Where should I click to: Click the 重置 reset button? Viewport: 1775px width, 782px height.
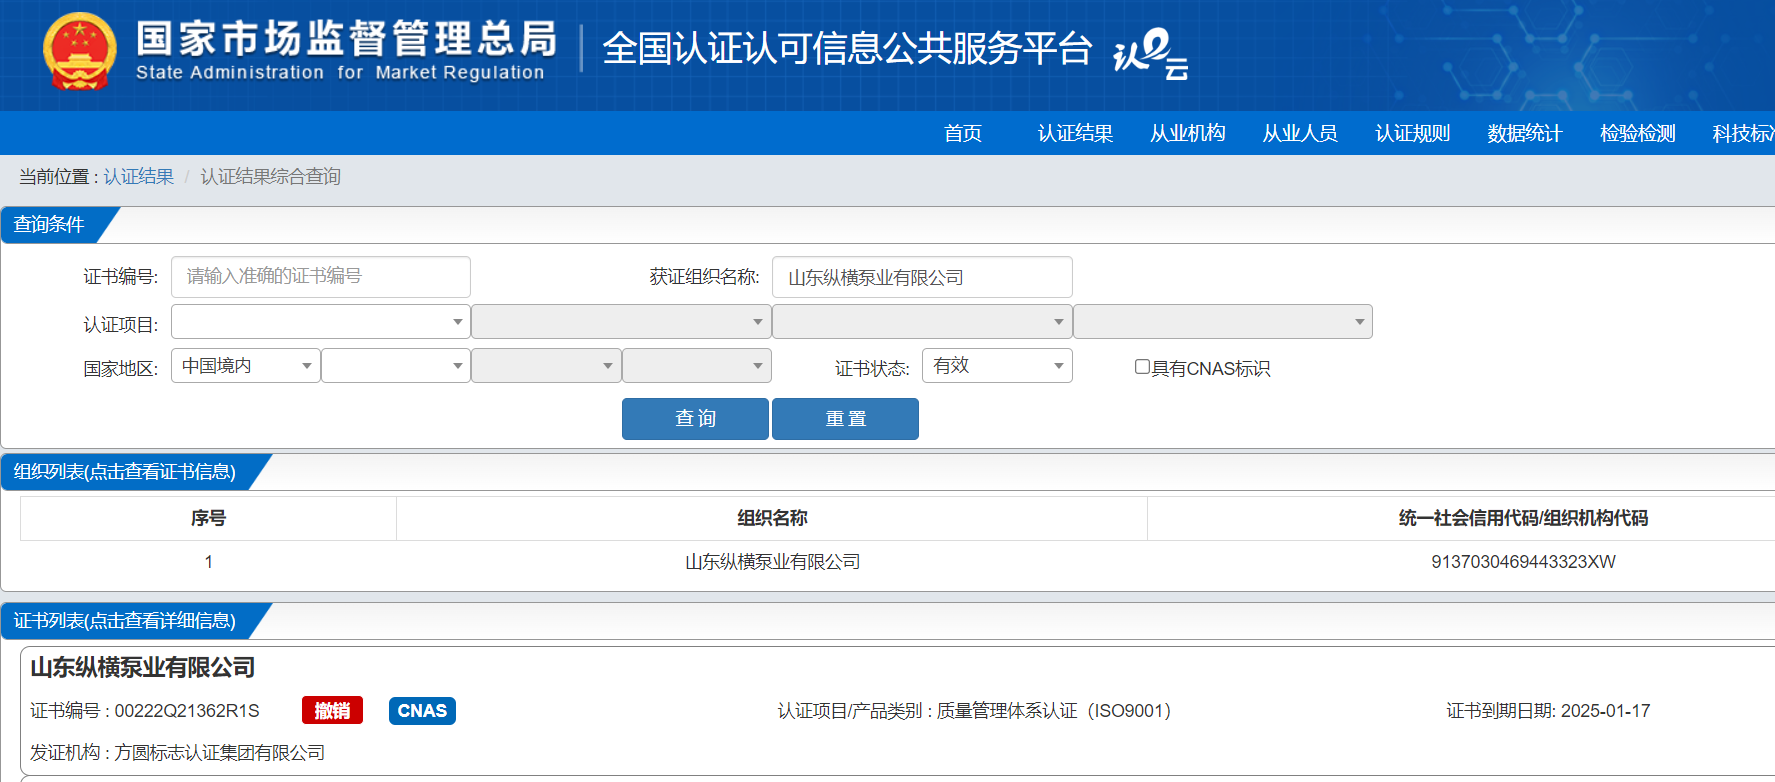(845, 419)
